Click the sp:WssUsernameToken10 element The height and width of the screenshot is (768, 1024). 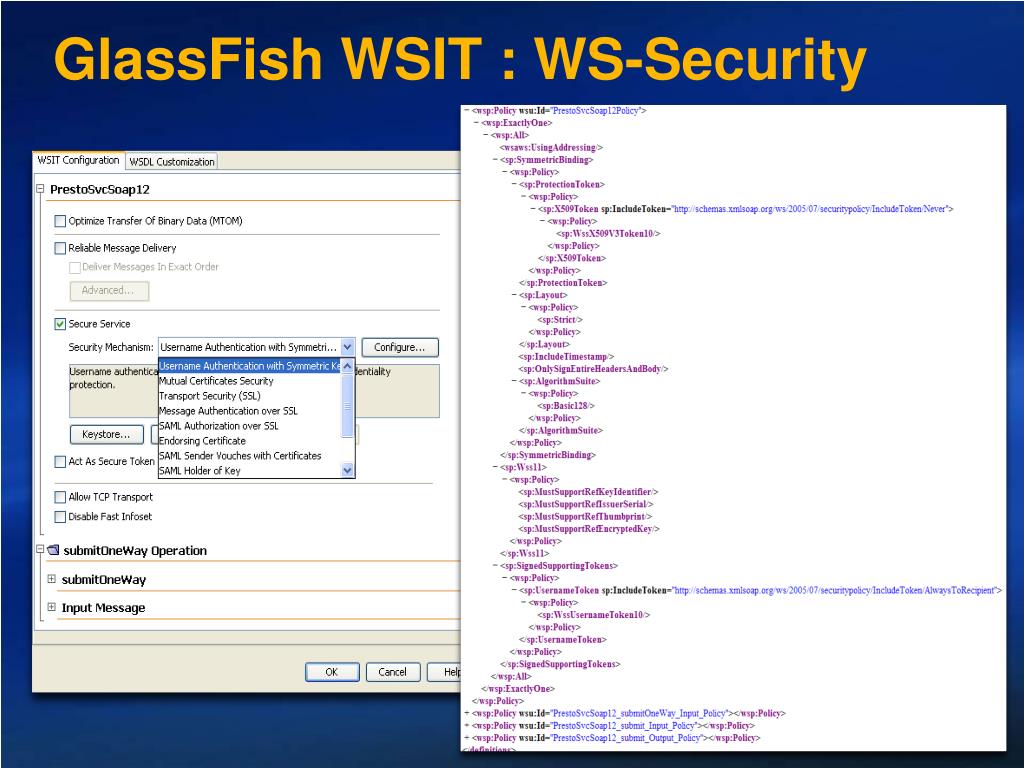(594, 615)
